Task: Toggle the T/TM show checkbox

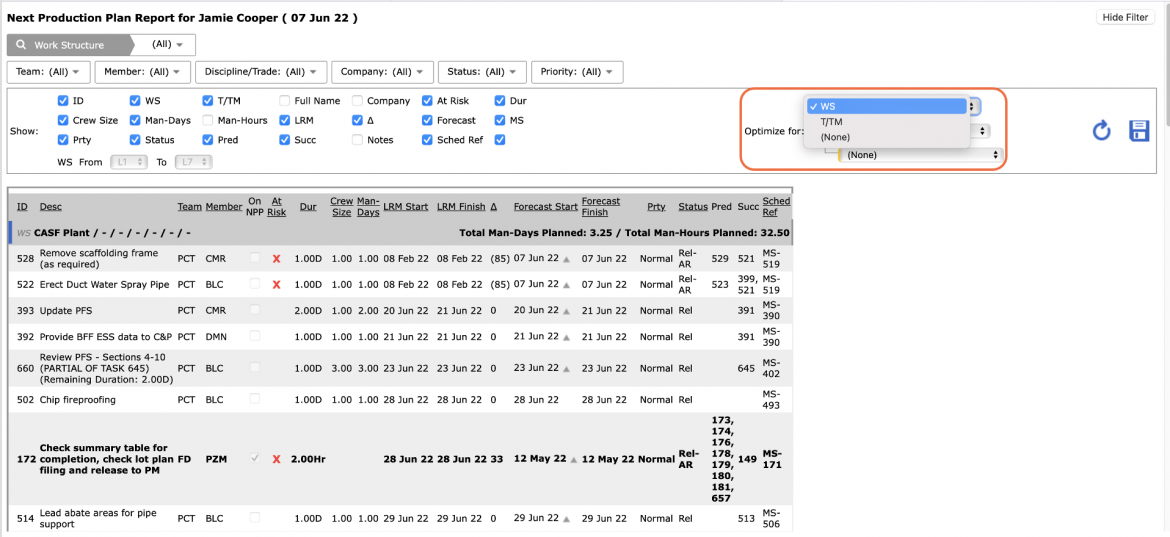Action: [x=208, y=101]
